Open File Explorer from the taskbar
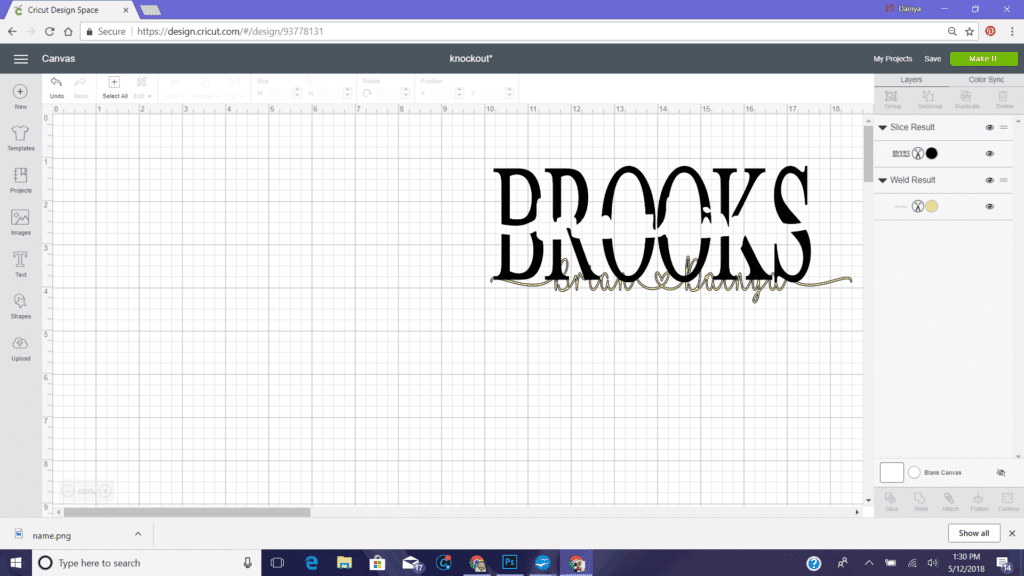The width and height of the screenshot is (1024, 576). tap(344, 563)
